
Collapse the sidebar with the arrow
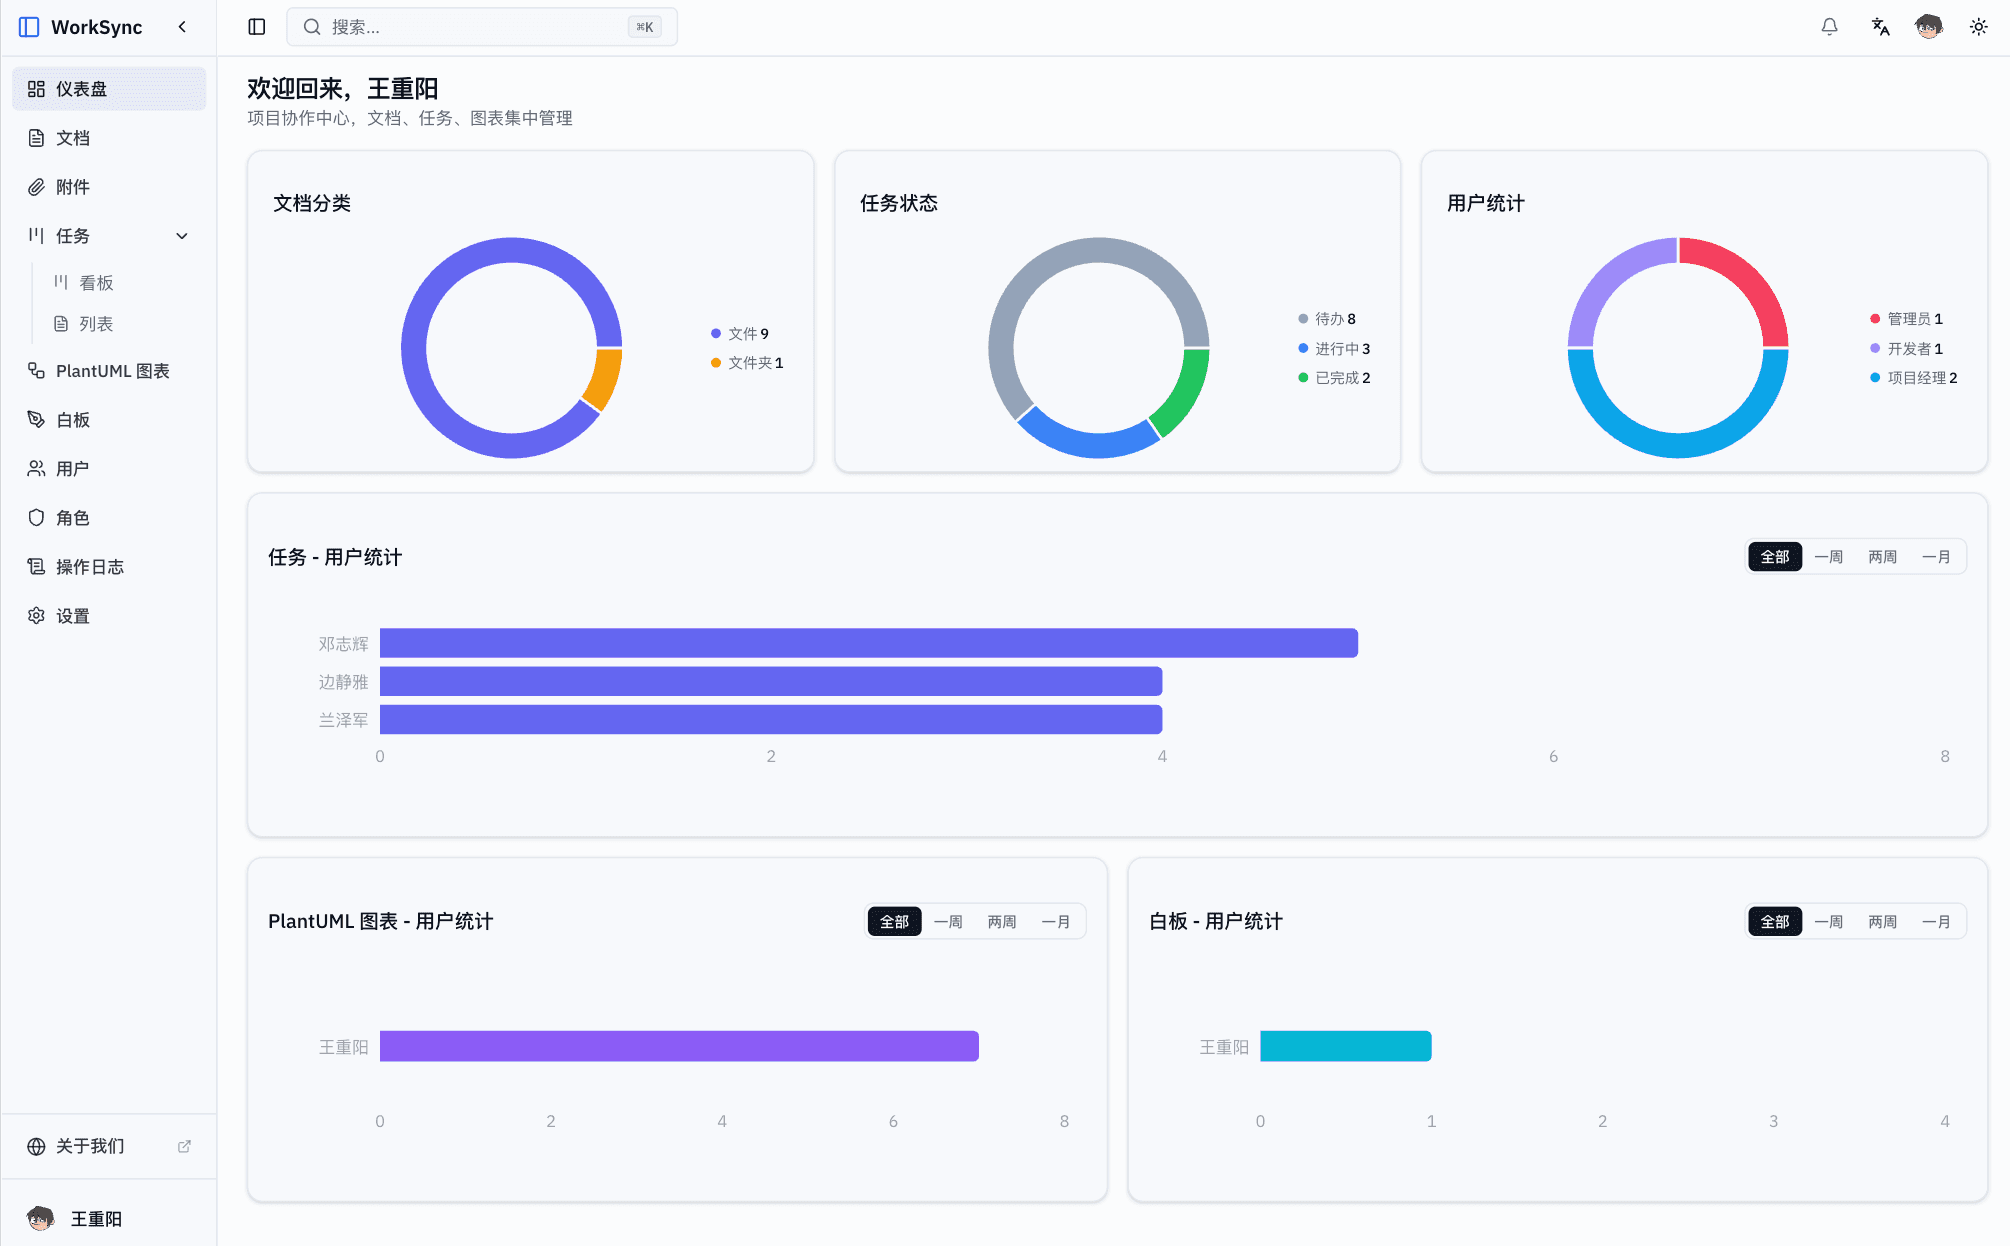click(182, 27)
